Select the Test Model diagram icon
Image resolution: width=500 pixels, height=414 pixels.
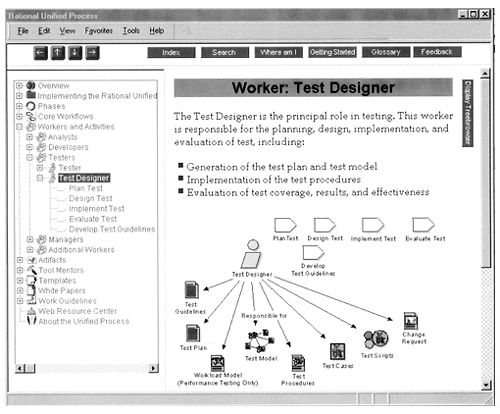260,341
